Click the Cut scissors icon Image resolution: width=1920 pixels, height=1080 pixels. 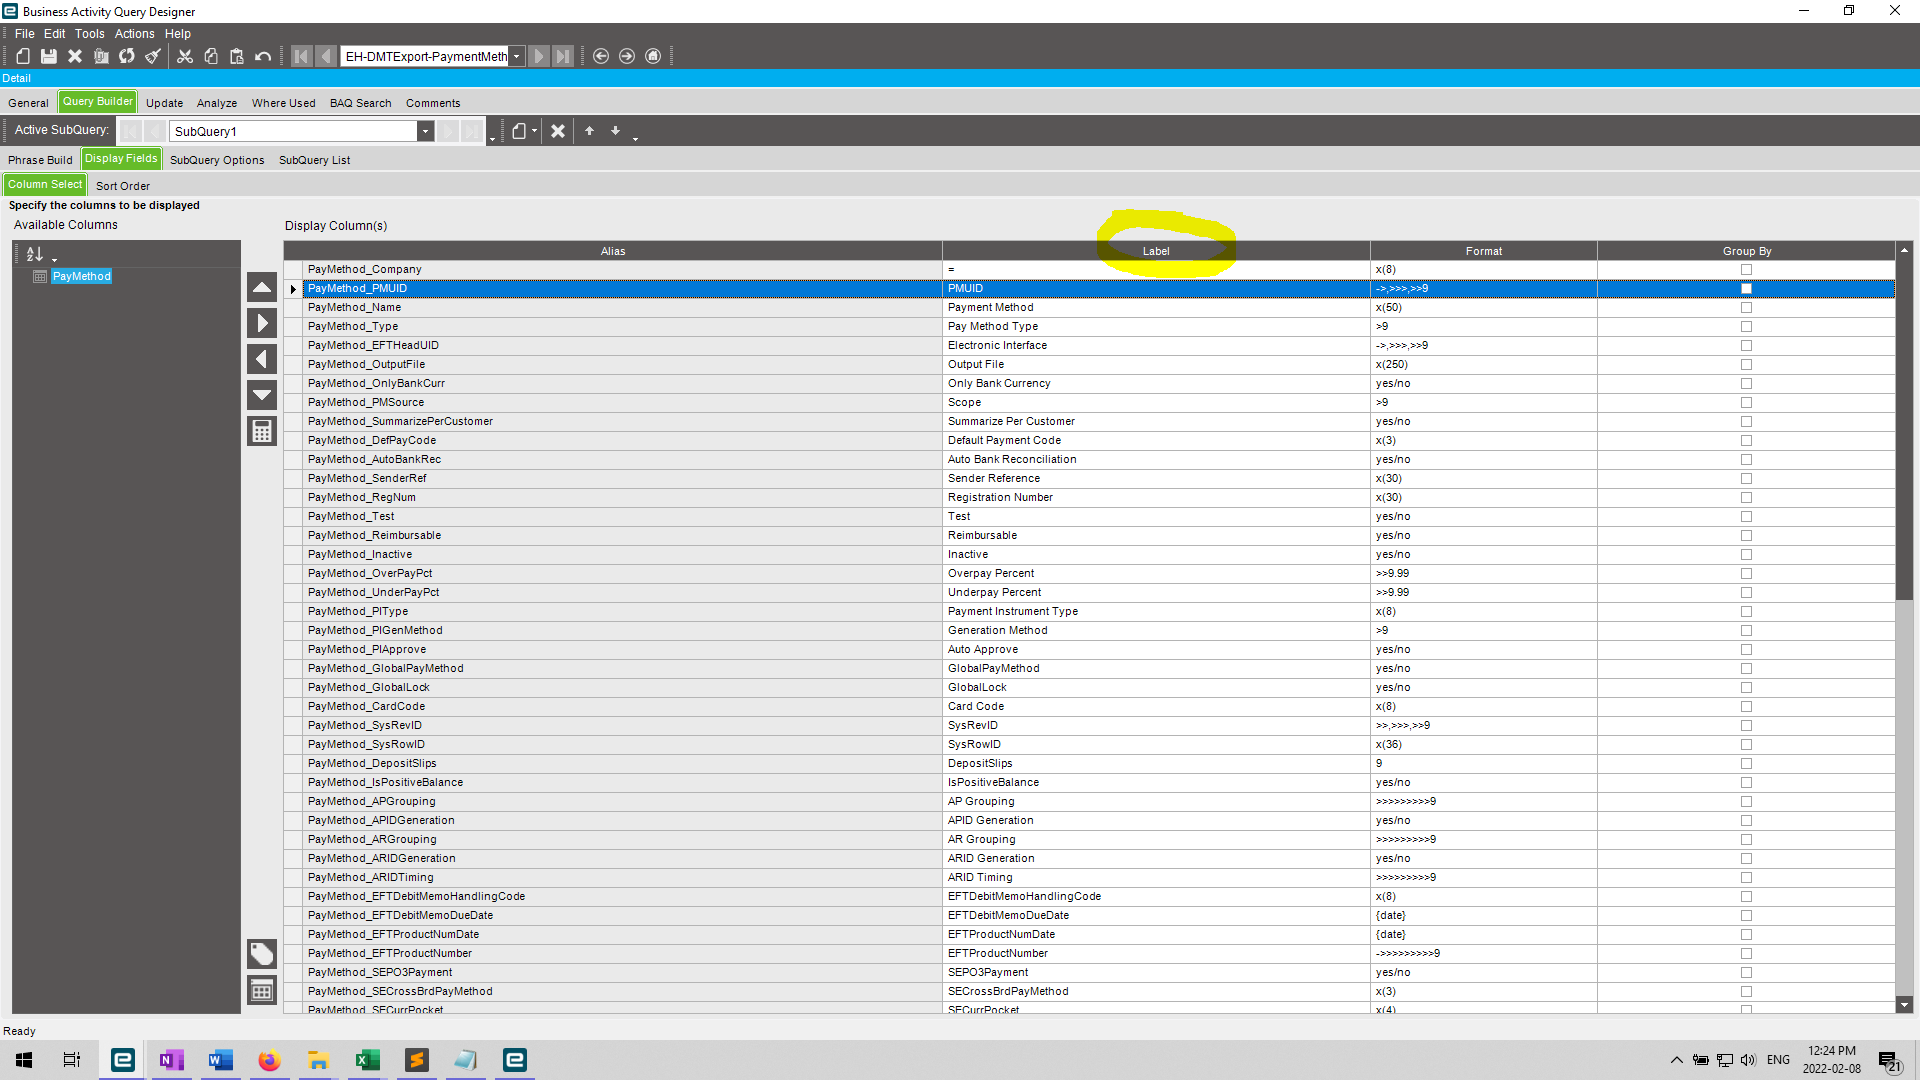(x=185, y=56)
